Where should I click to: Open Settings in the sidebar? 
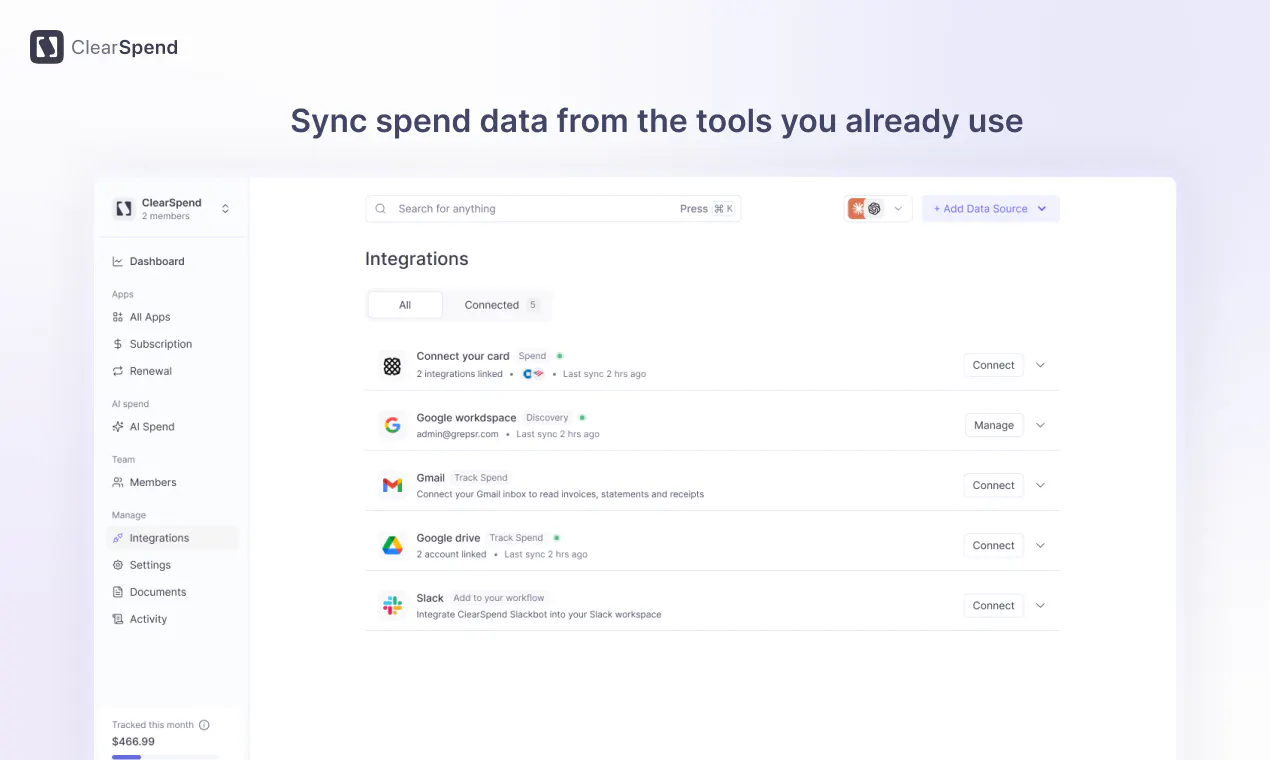pos(150,565)
